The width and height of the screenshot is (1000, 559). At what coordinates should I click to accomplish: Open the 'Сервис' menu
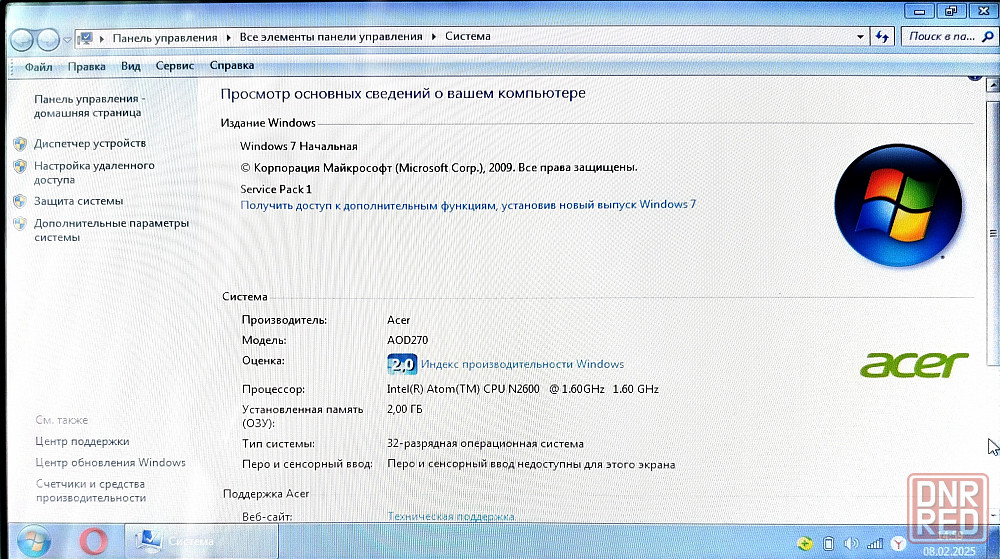(x=175, y=66)
